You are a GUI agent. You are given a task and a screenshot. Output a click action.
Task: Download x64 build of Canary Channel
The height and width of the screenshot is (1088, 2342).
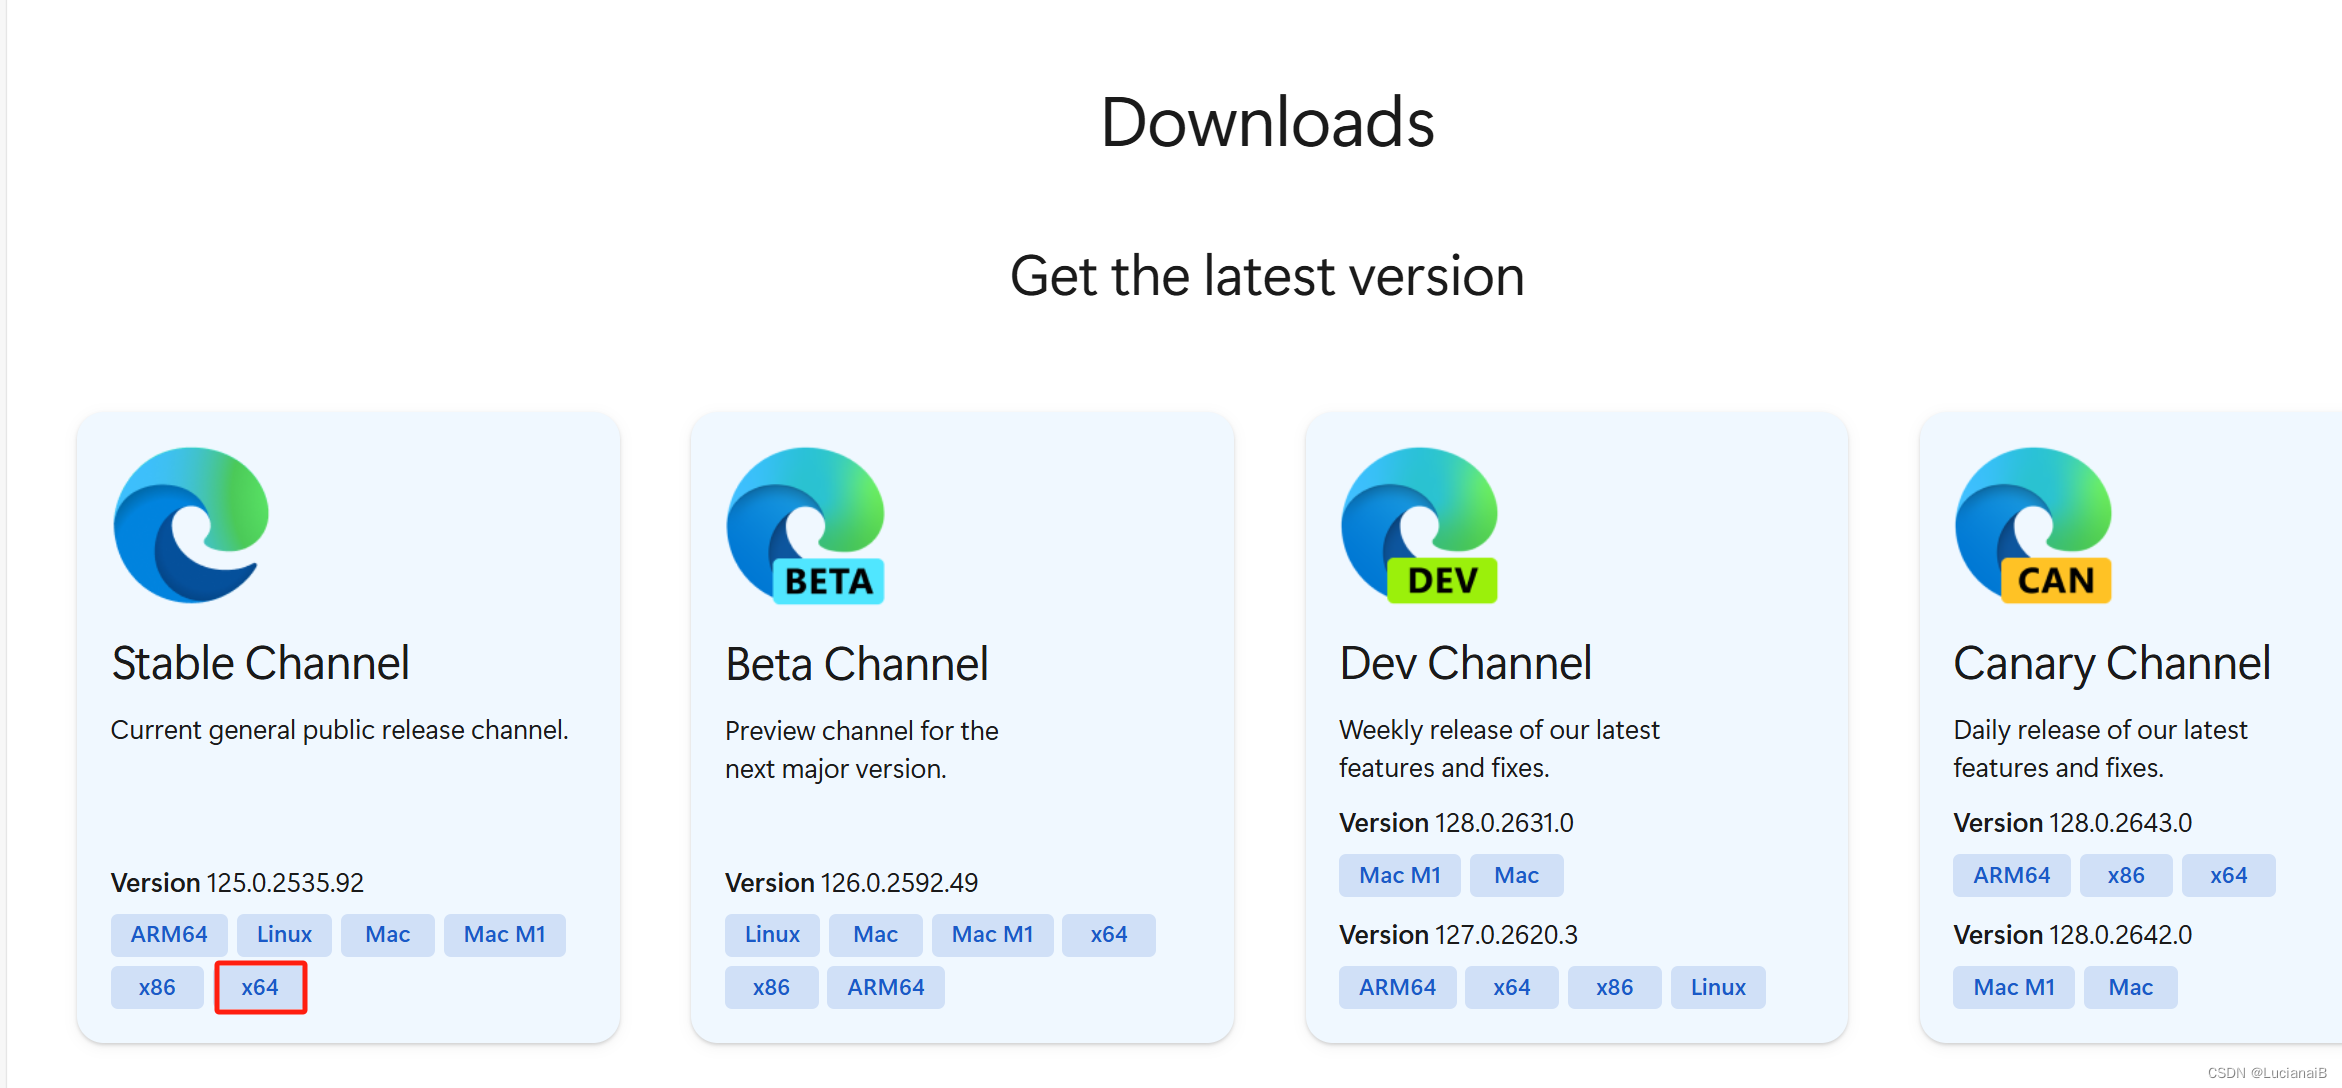click(2229, 875)
